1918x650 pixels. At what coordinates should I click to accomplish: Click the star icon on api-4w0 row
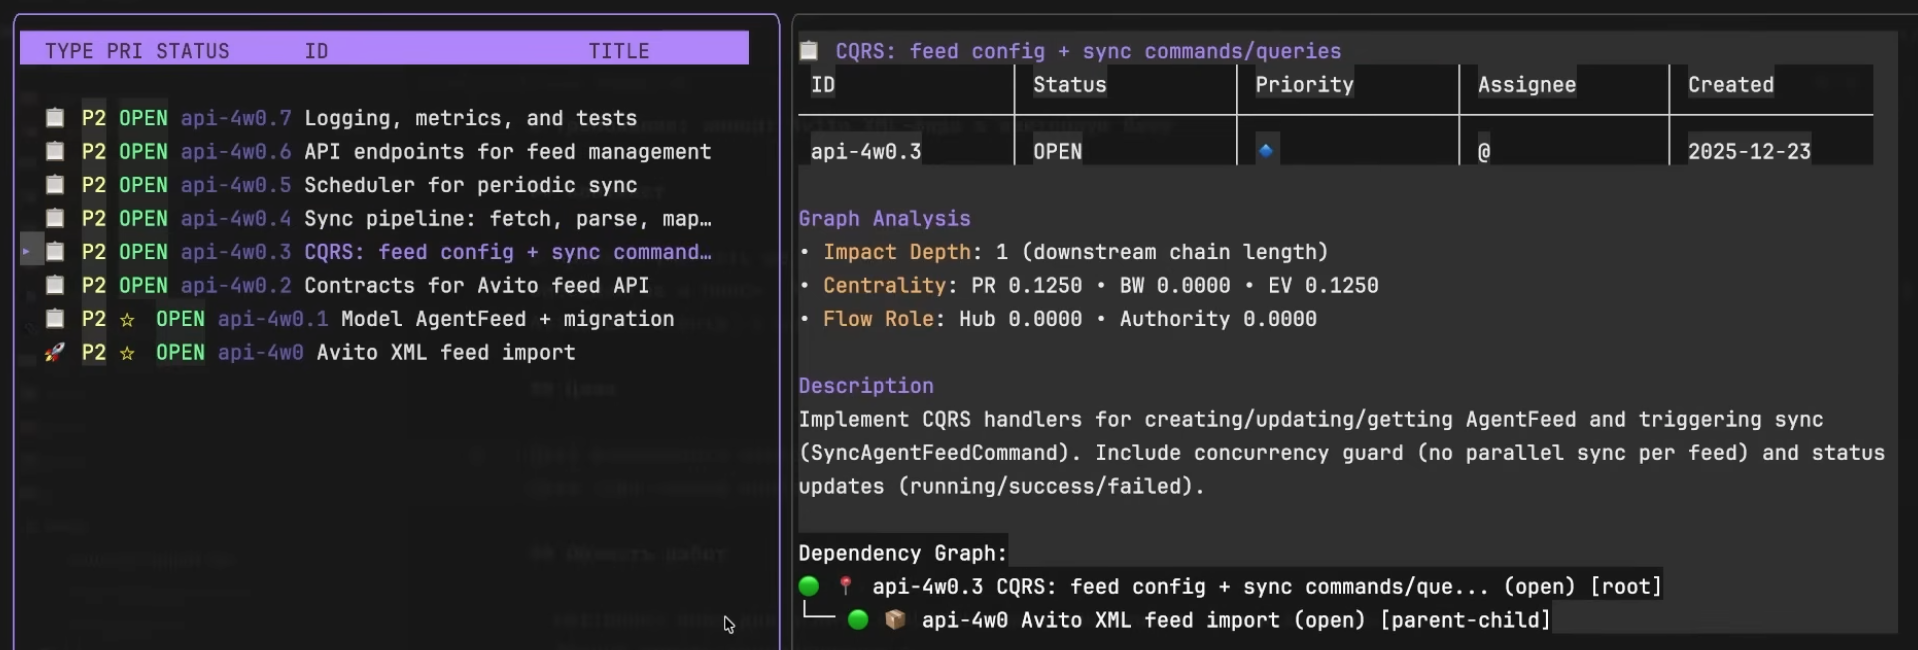pyautogui.click(x=127, y=352)
